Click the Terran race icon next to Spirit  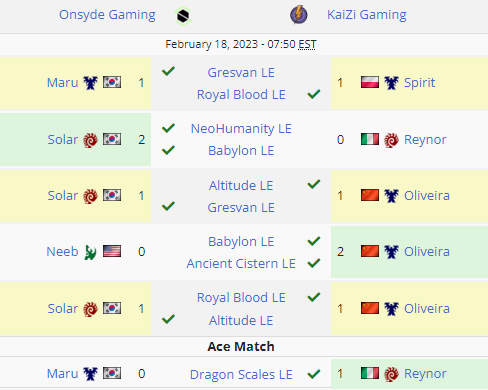(x=391, y=83)
